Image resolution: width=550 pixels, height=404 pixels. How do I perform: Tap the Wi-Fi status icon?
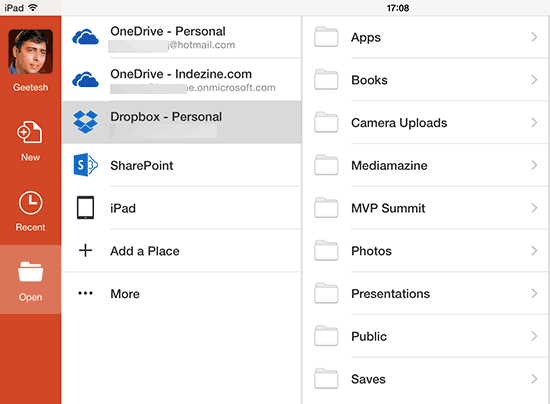33,7
